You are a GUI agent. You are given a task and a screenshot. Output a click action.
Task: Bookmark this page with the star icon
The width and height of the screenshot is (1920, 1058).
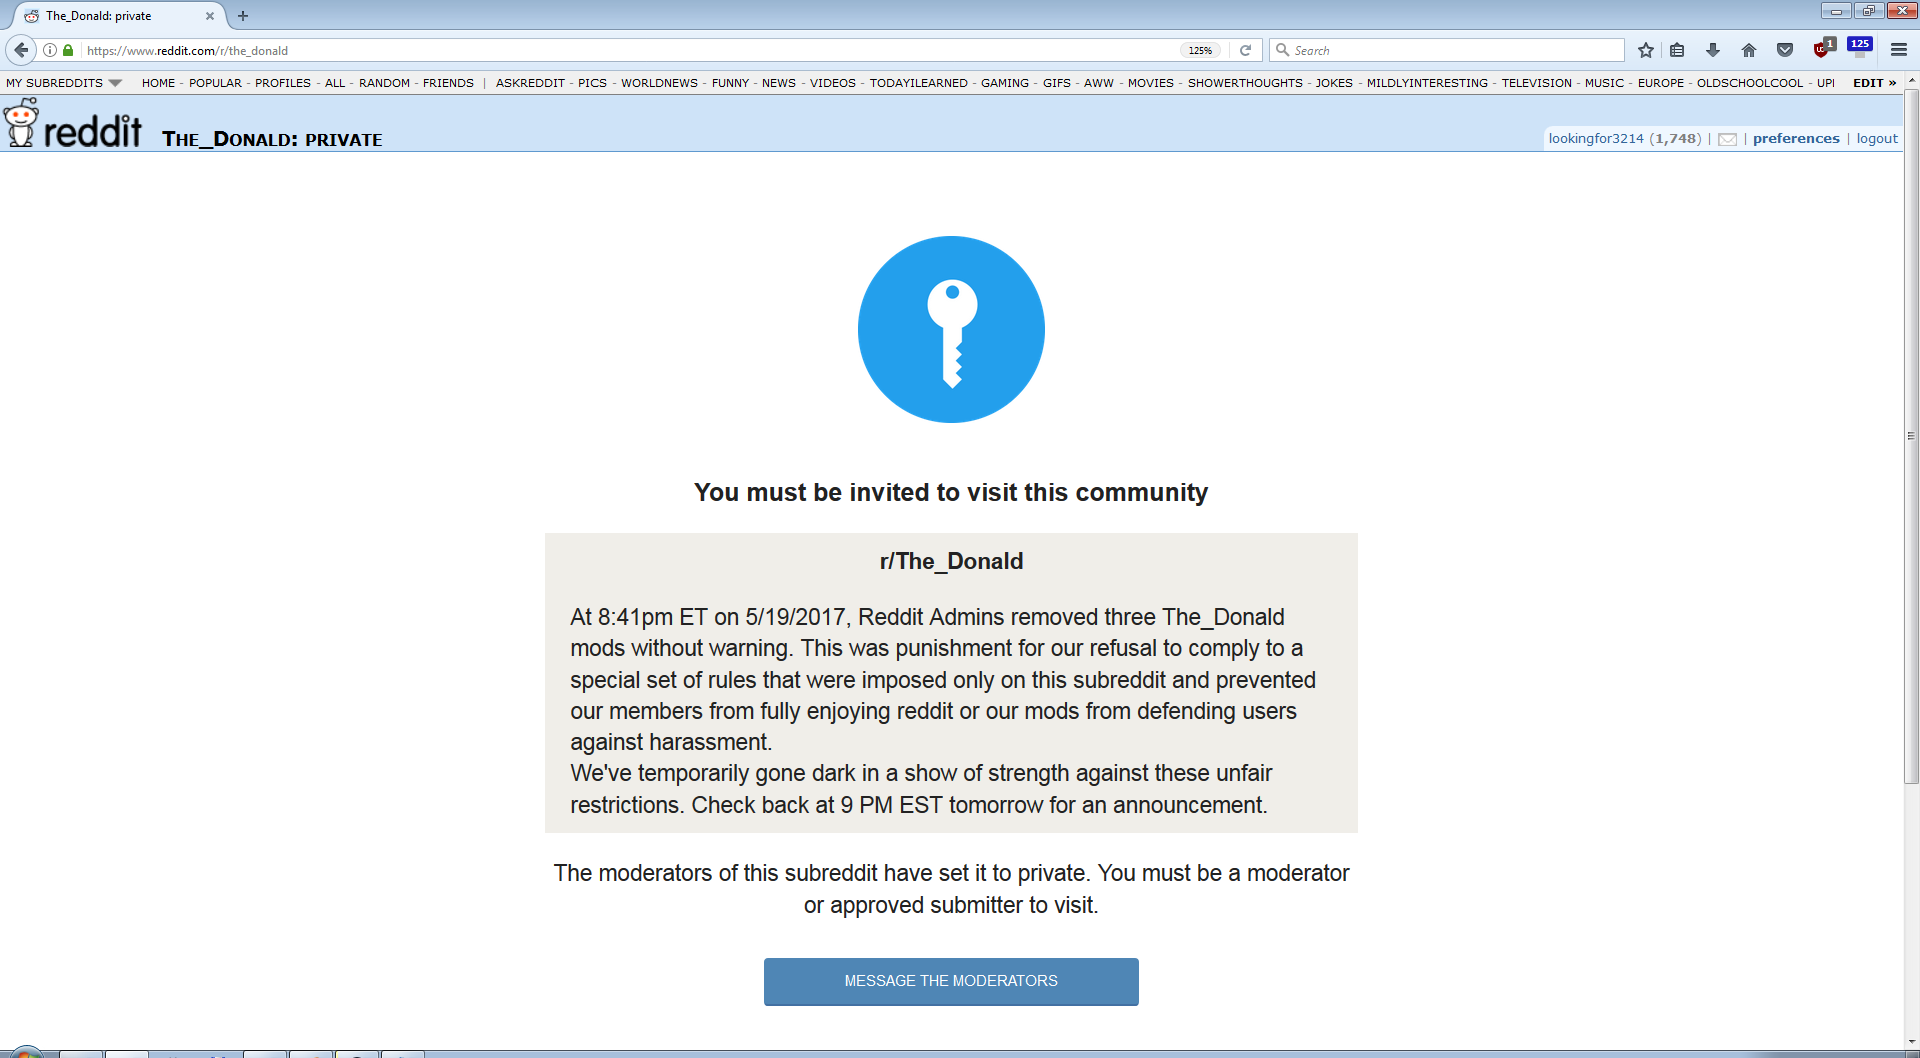(1645, 50)
